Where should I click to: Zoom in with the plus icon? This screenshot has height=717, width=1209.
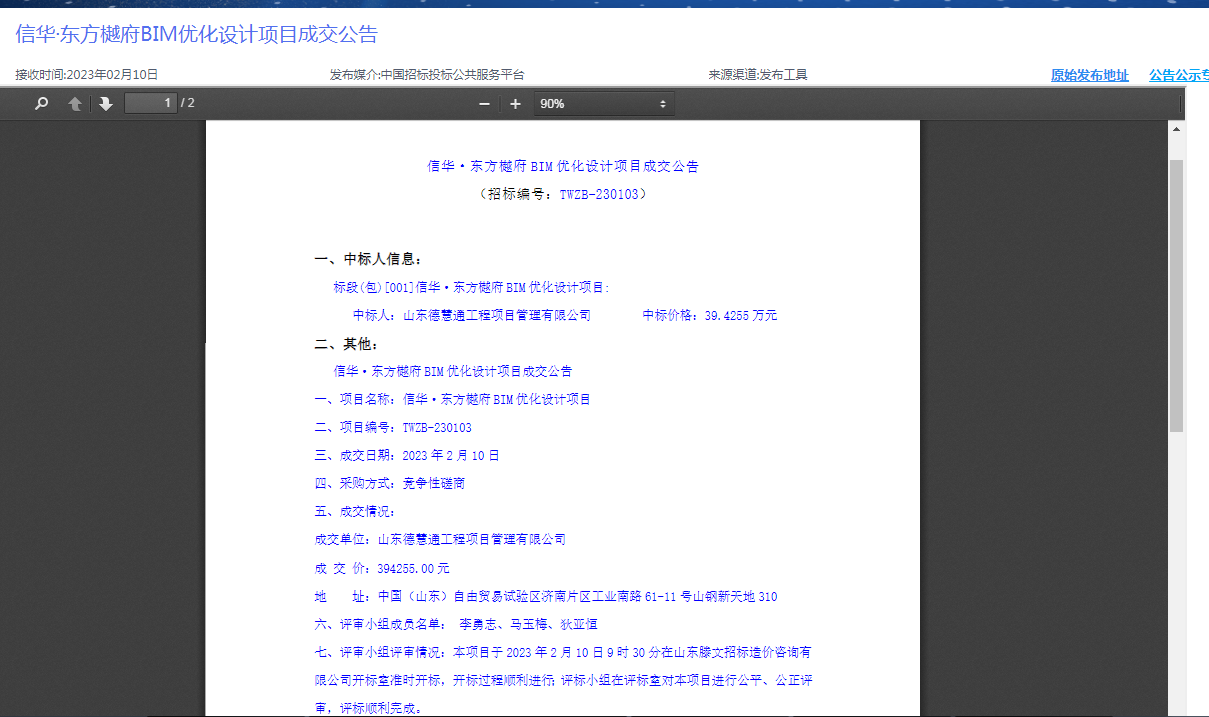click(514, 102)
